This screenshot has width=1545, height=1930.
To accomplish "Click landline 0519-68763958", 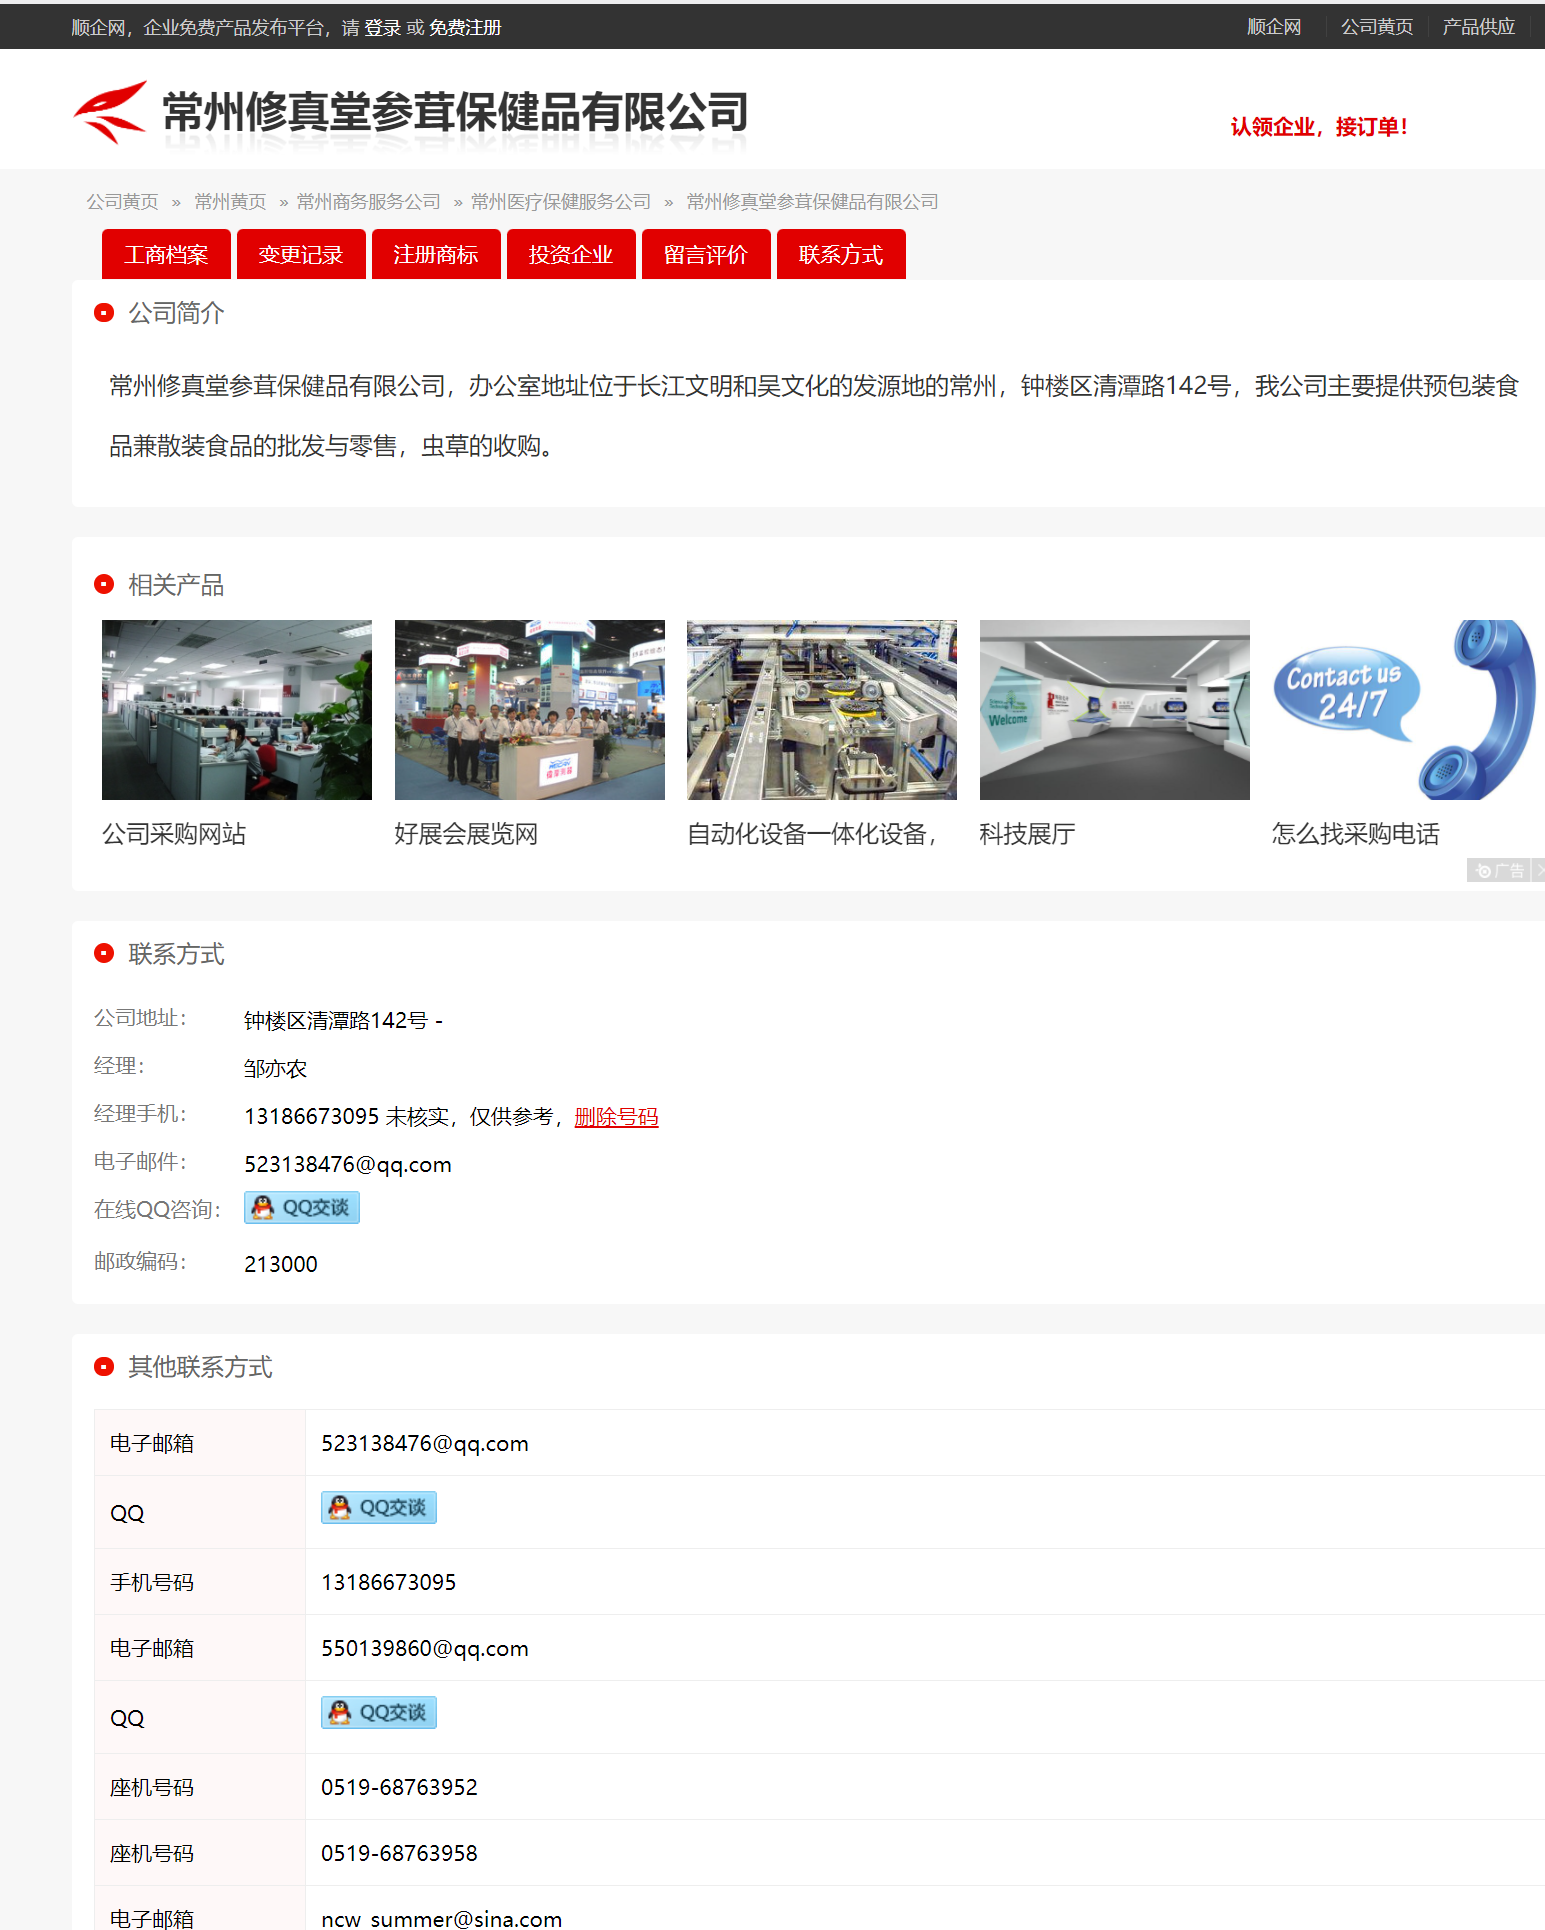I will (399, 1853).
